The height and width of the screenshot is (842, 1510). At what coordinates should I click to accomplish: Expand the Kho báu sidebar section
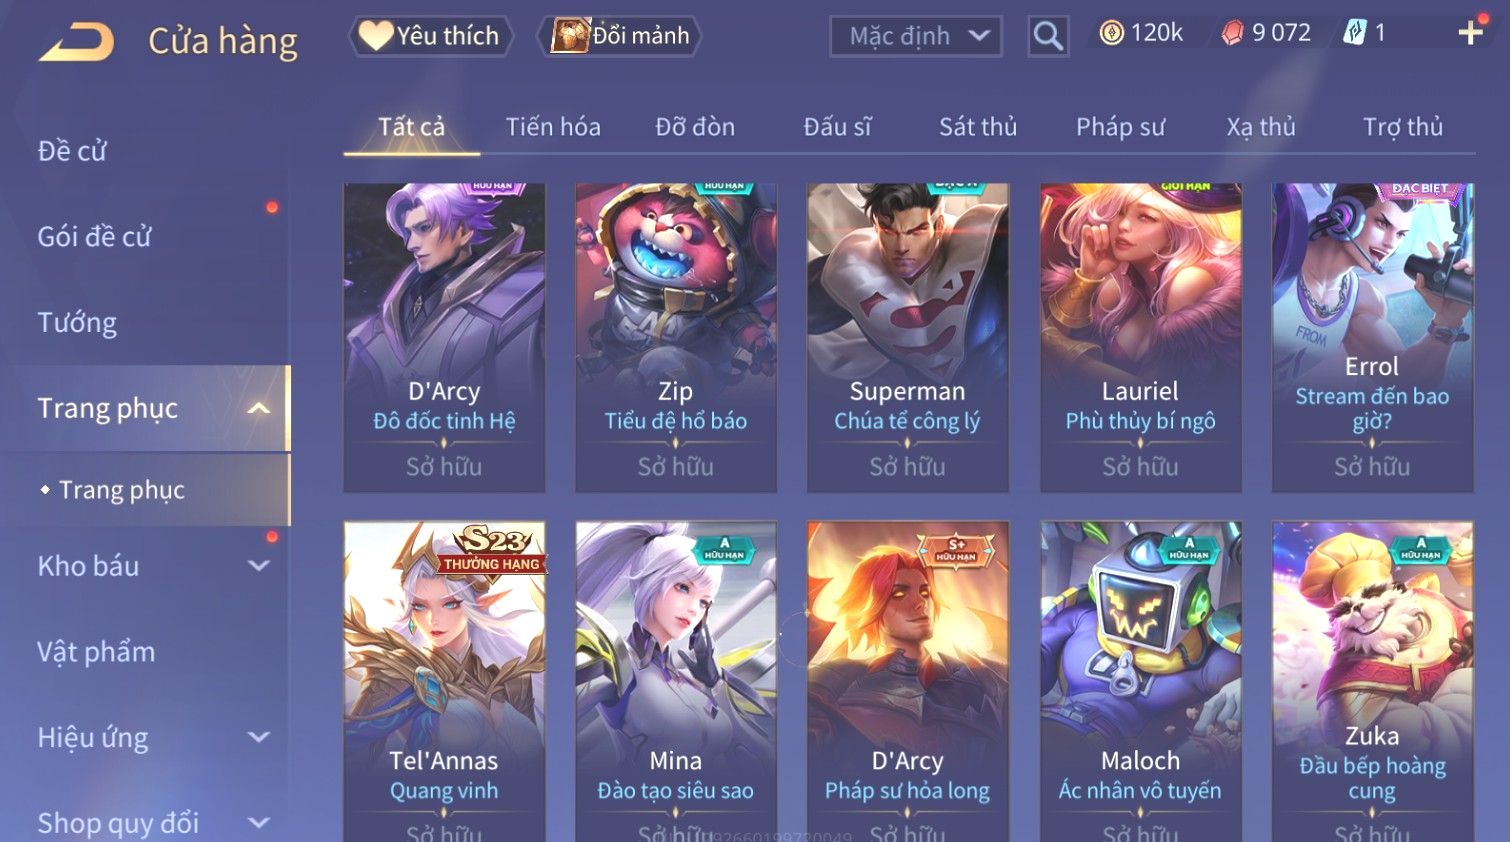pos(259,566)
